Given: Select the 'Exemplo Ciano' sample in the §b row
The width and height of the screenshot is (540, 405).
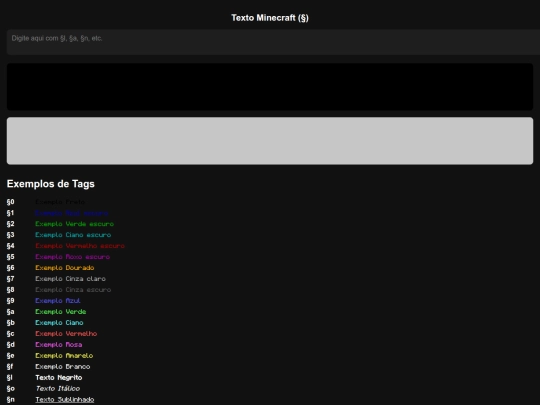Looking at the screenshot, I should (x=59, y=323).
